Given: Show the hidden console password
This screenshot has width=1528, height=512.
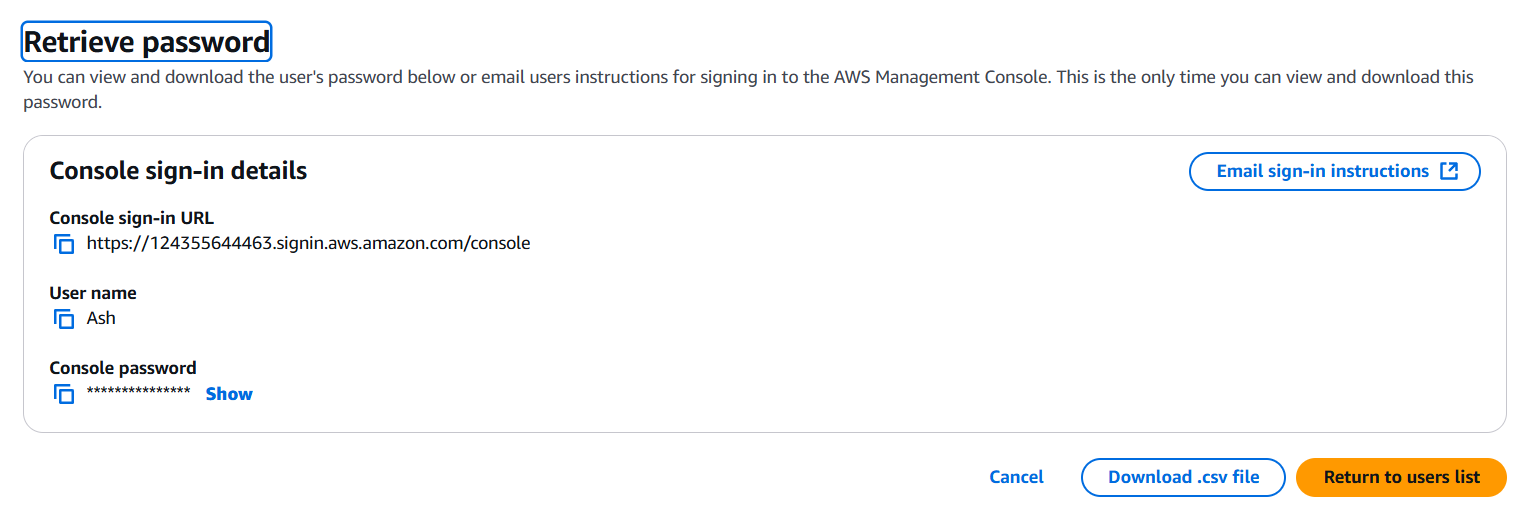Looking at the screenshot, I should pos(229,394).
